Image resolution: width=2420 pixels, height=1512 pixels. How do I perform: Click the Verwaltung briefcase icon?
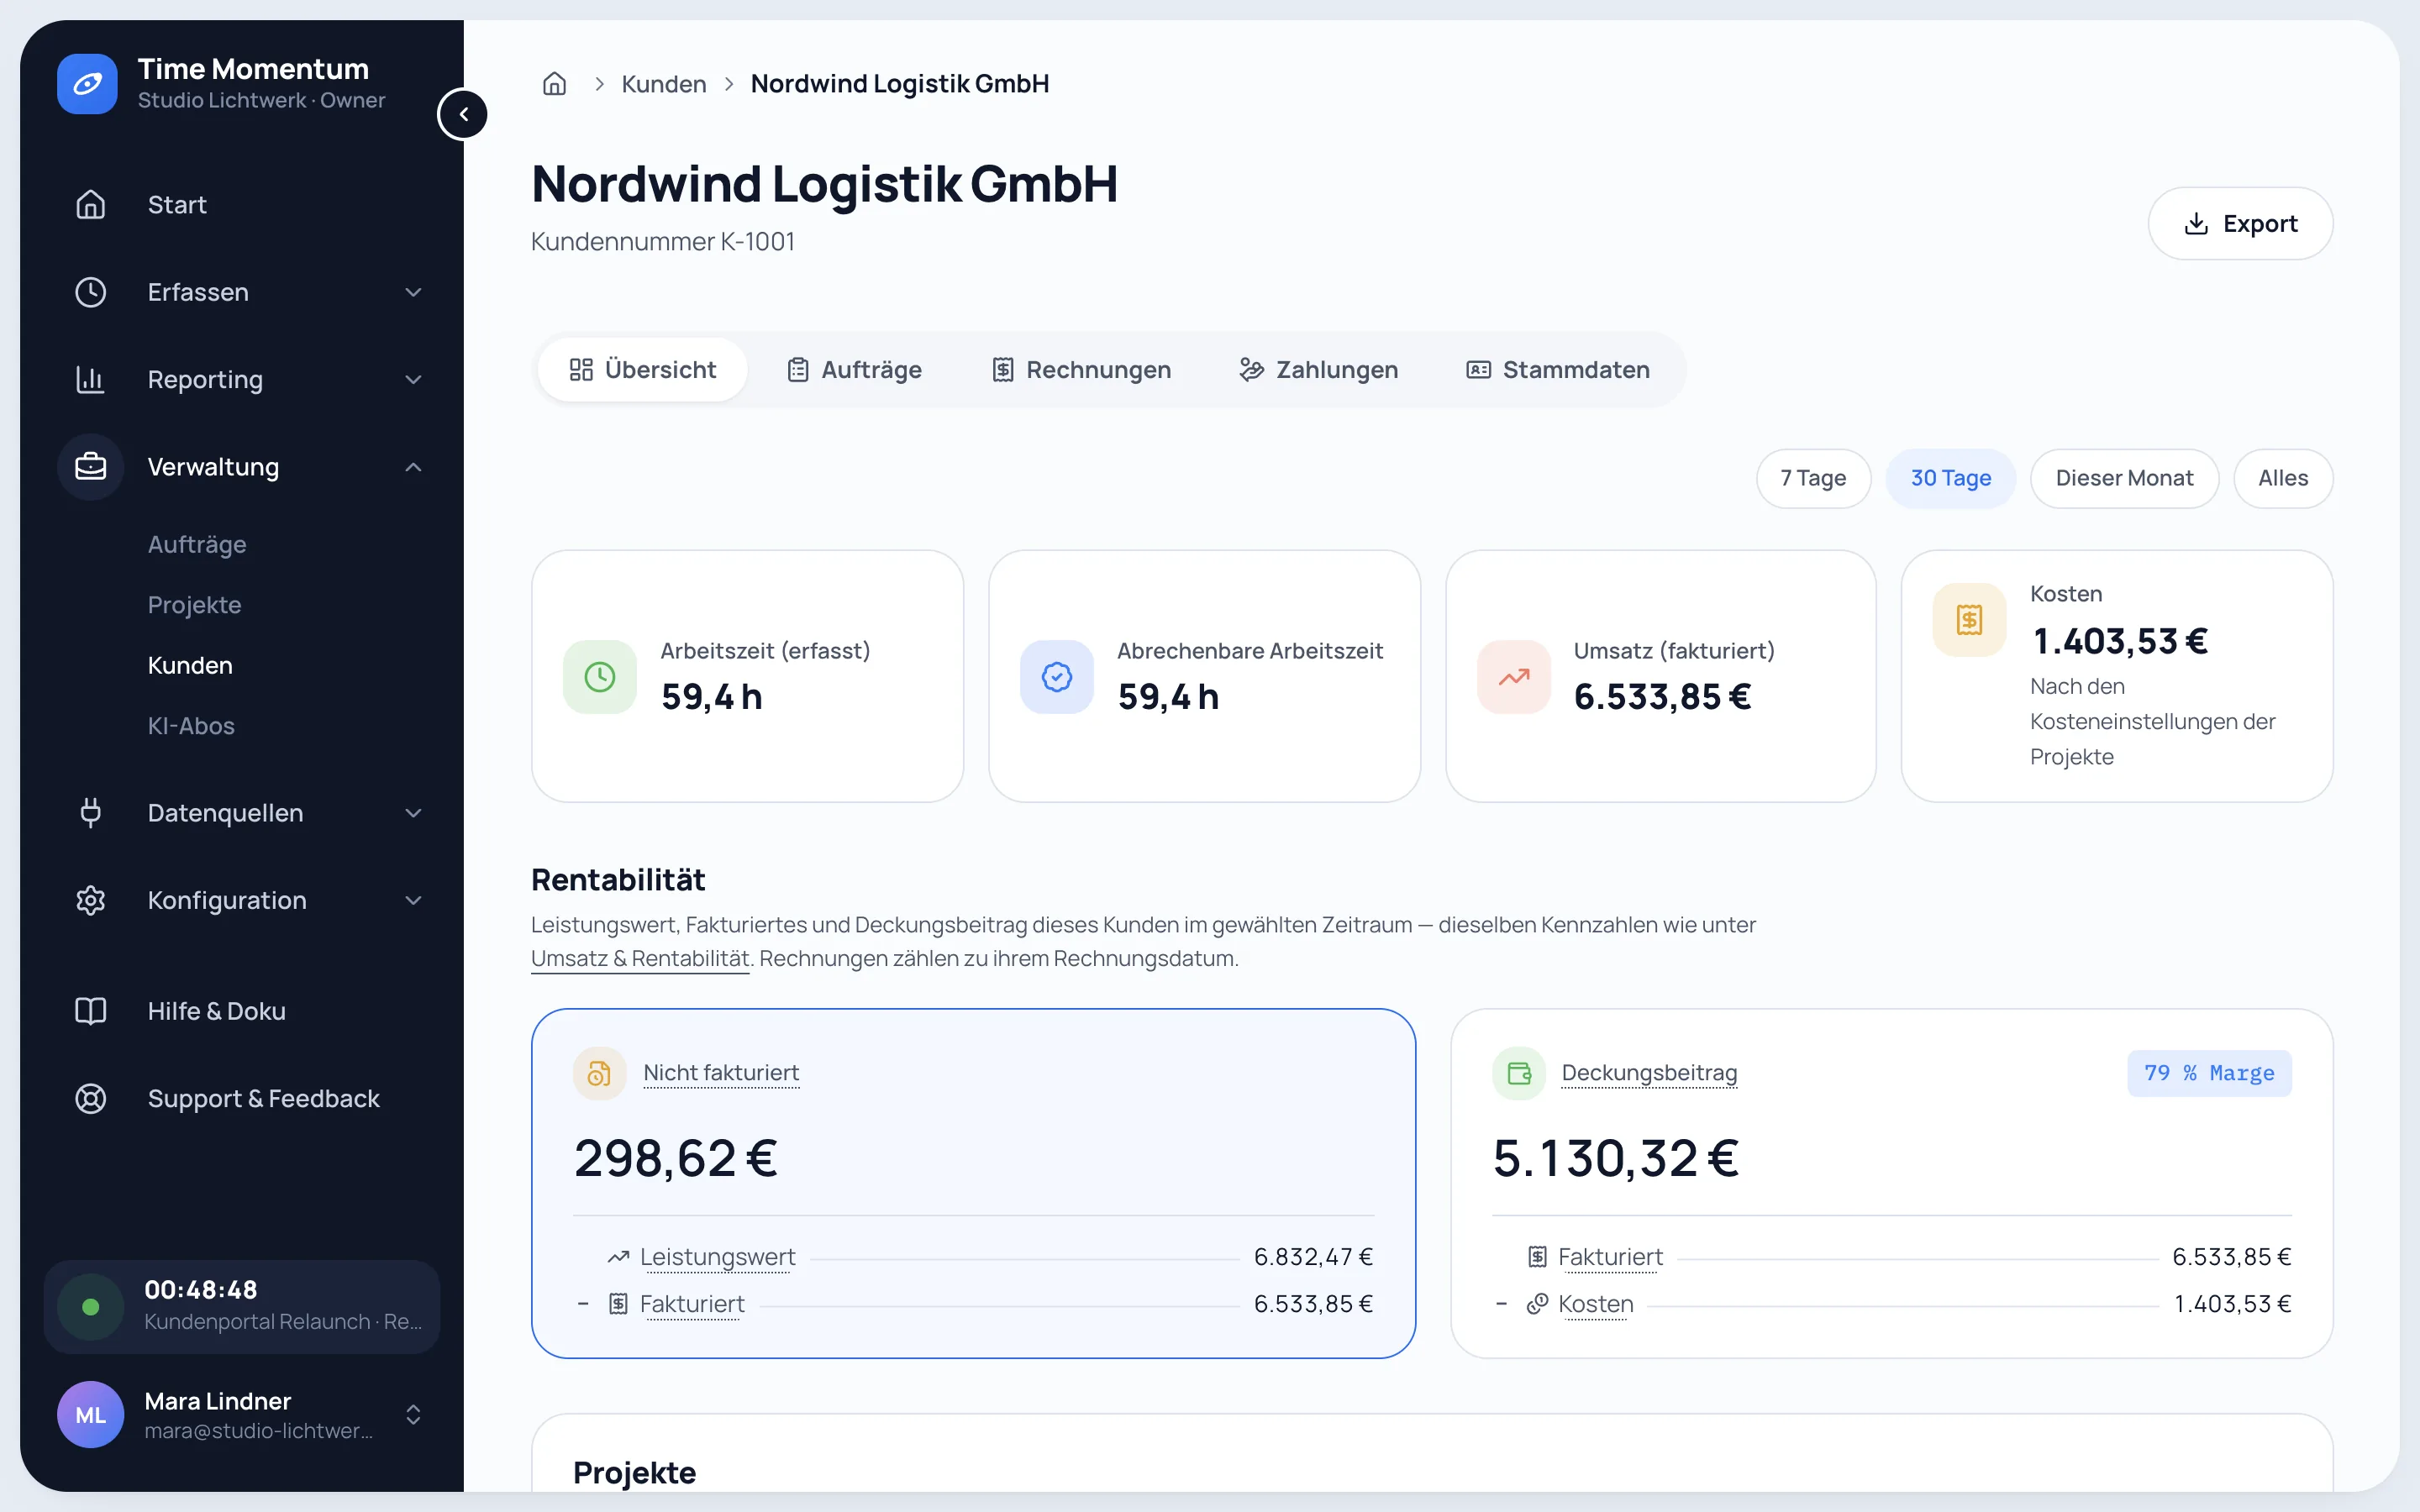click(x=91, y=467)
